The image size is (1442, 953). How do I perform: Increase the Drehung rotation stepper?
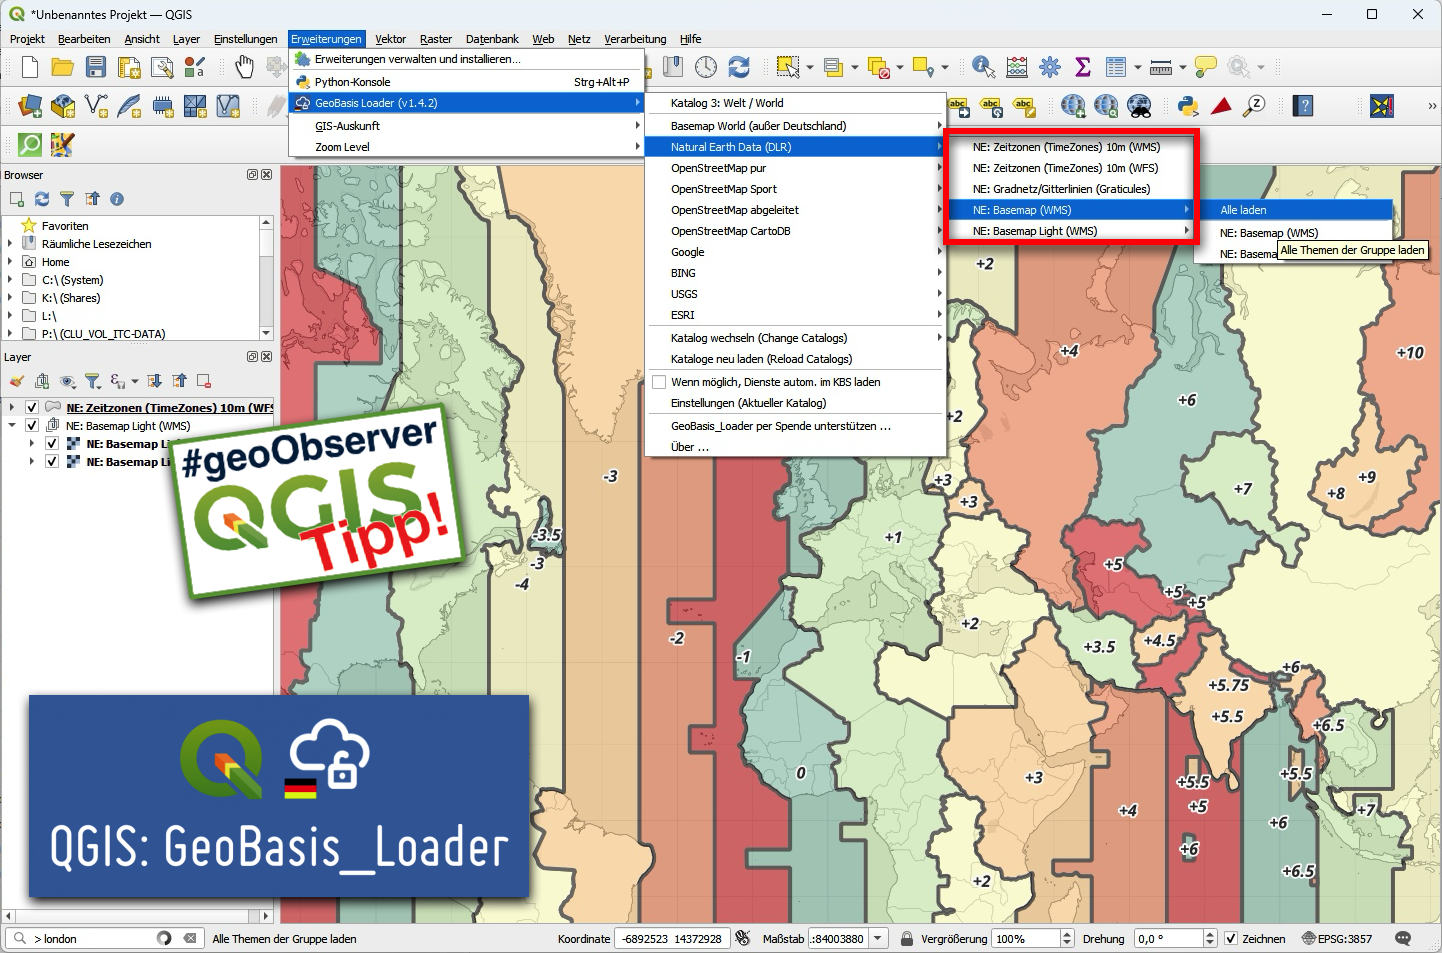(1210, 934)
